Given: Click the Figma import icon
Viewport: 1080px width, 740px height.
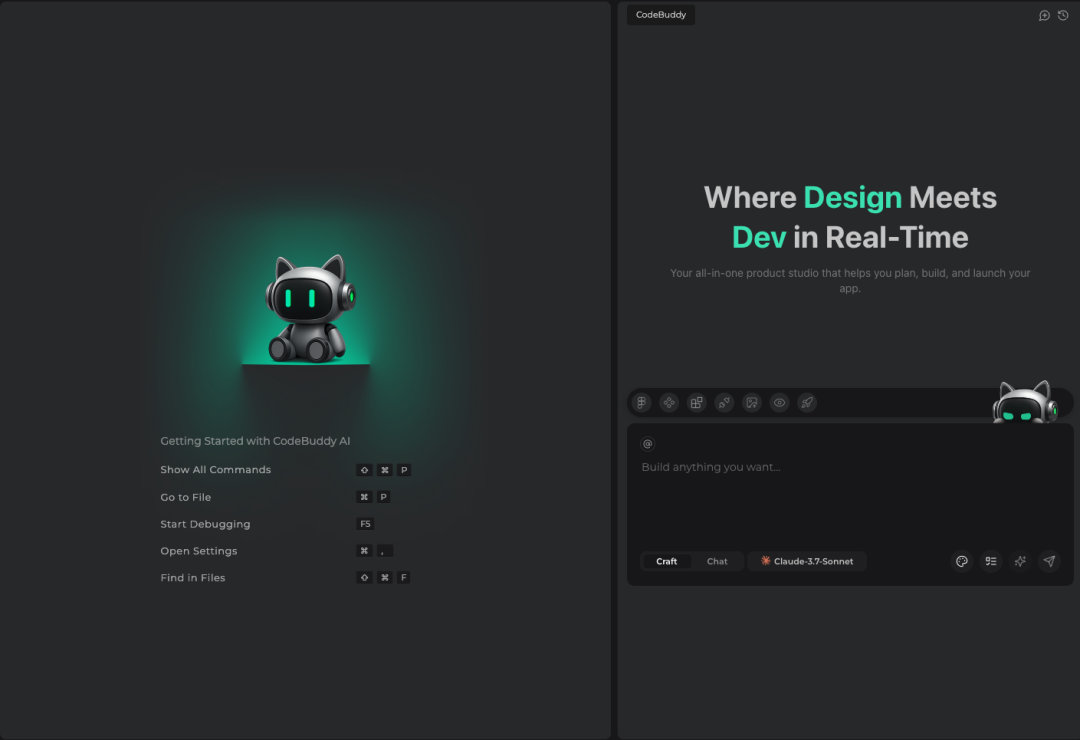Looking at the screenshot, I should point(642,403).
